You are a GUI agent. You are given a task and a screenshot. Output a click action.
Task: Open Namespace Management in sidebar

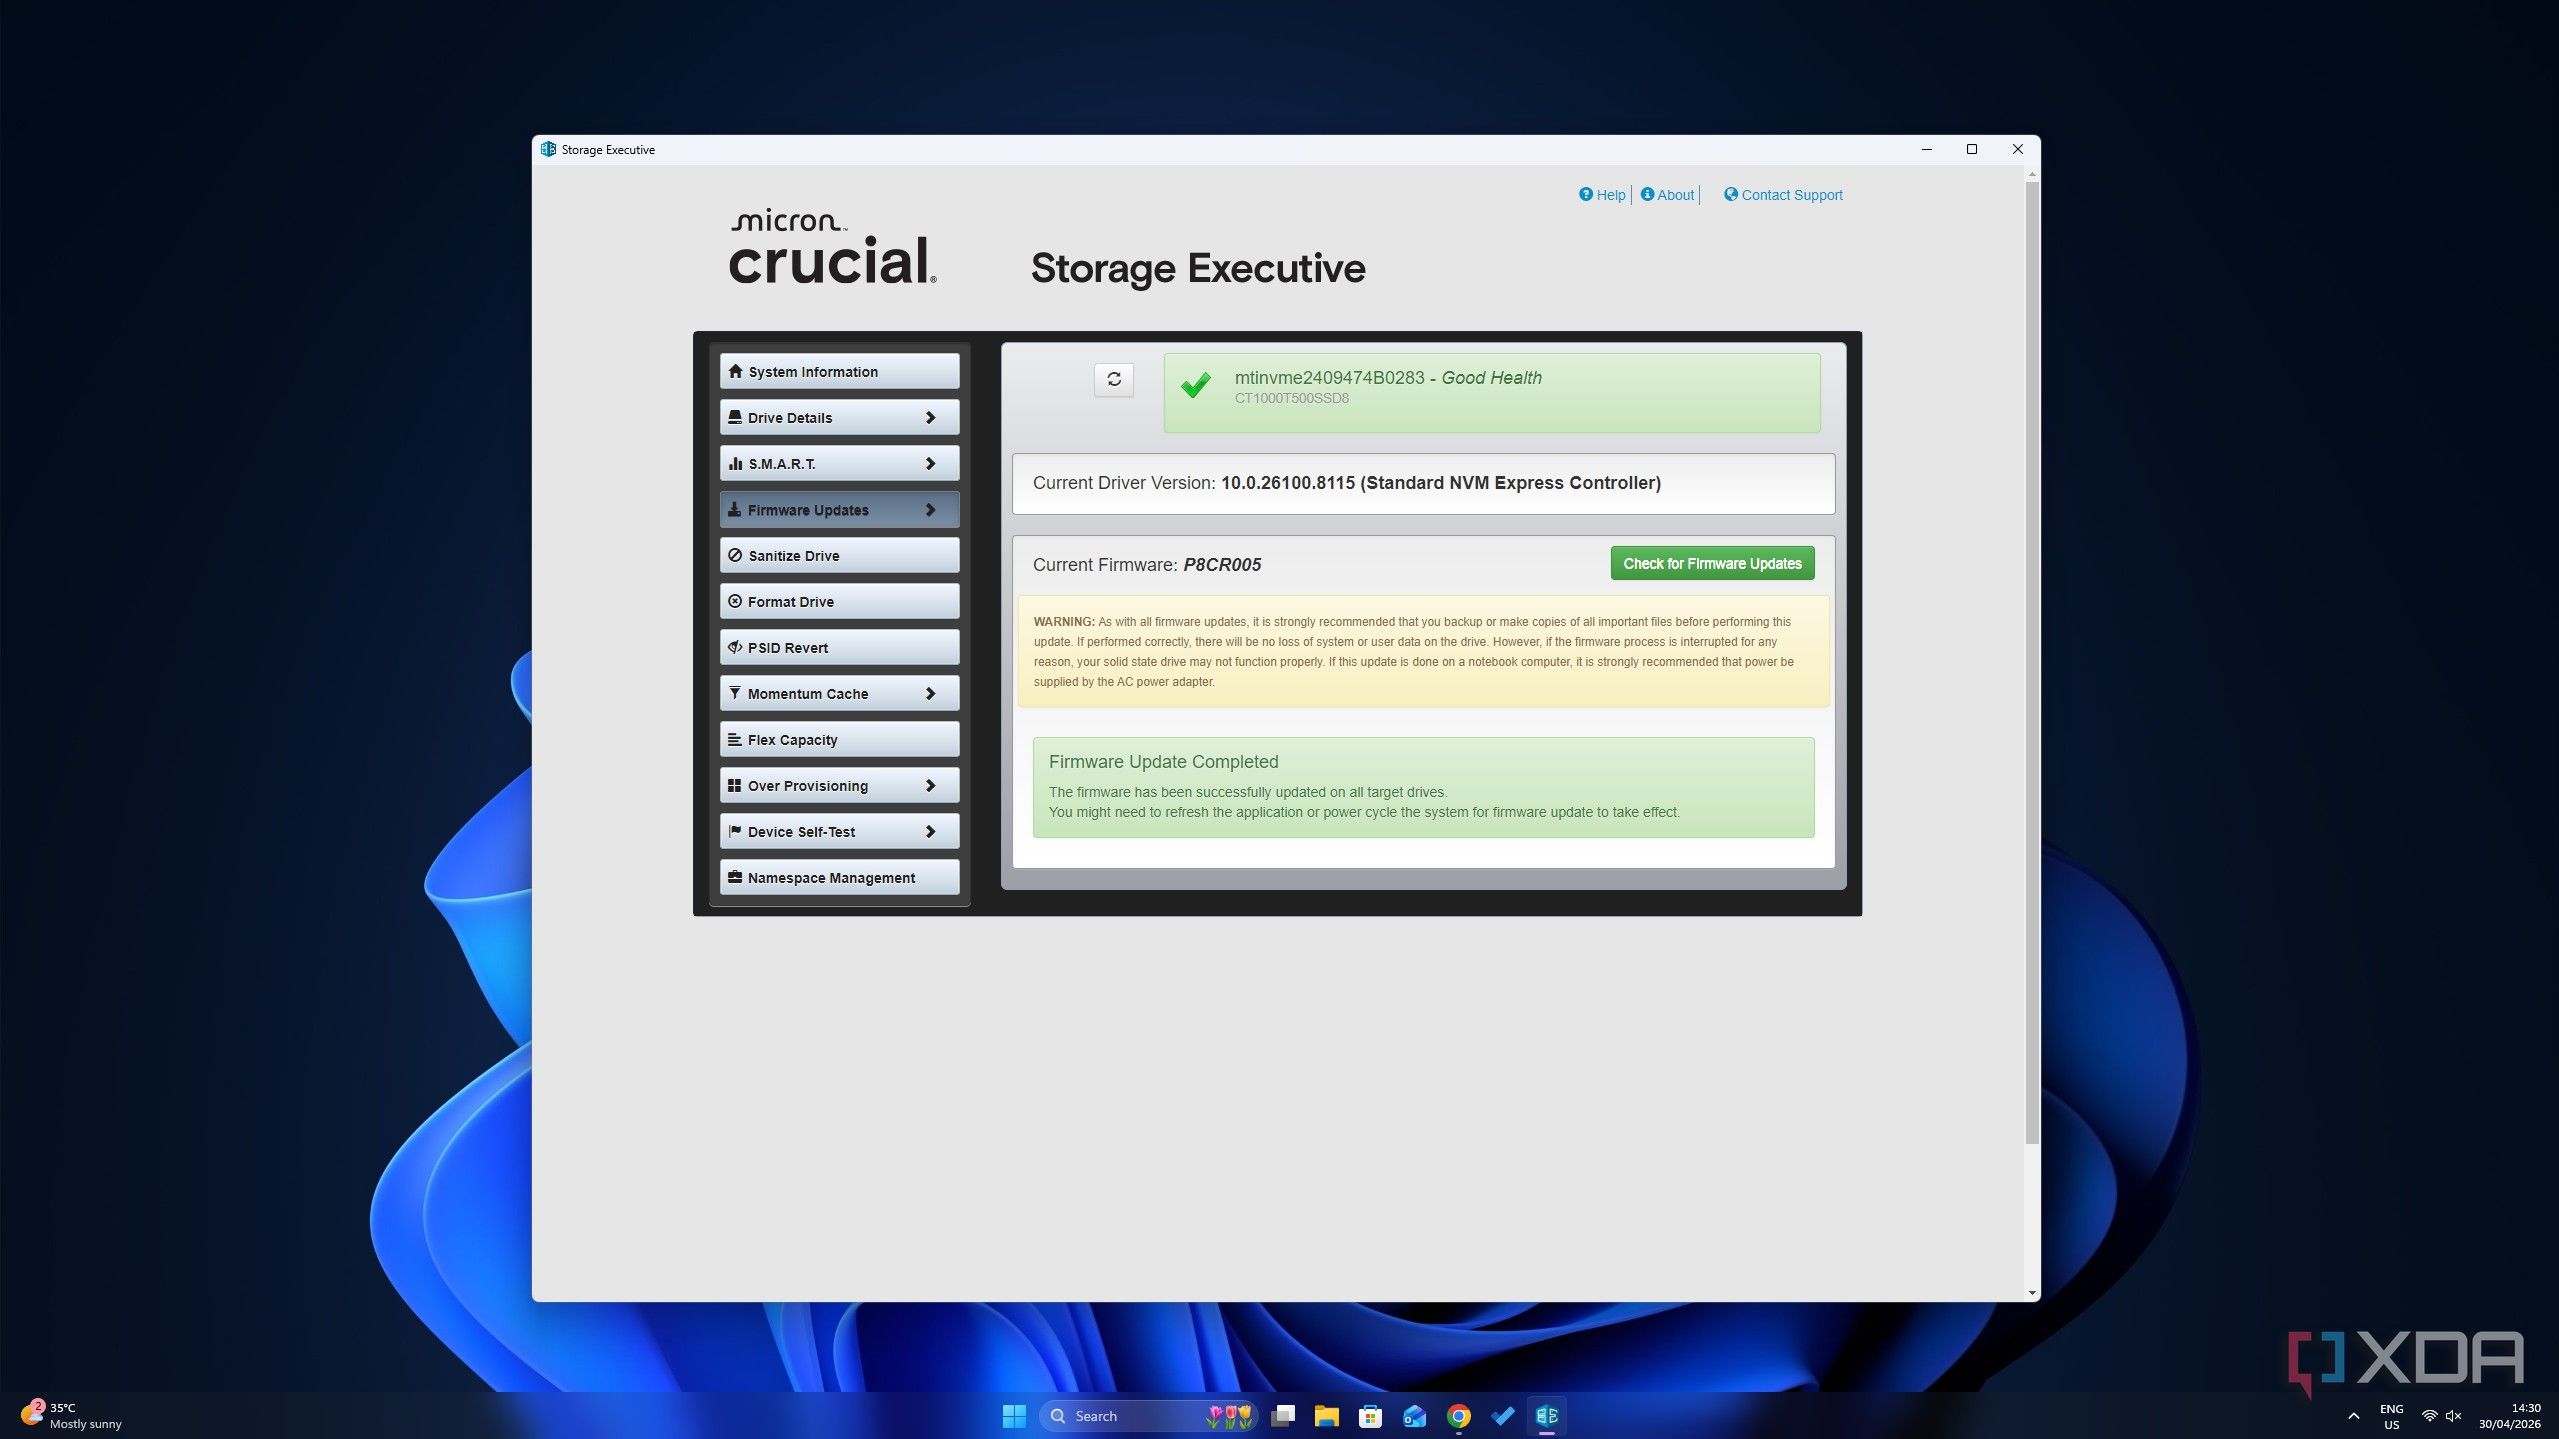click(839, 877)
